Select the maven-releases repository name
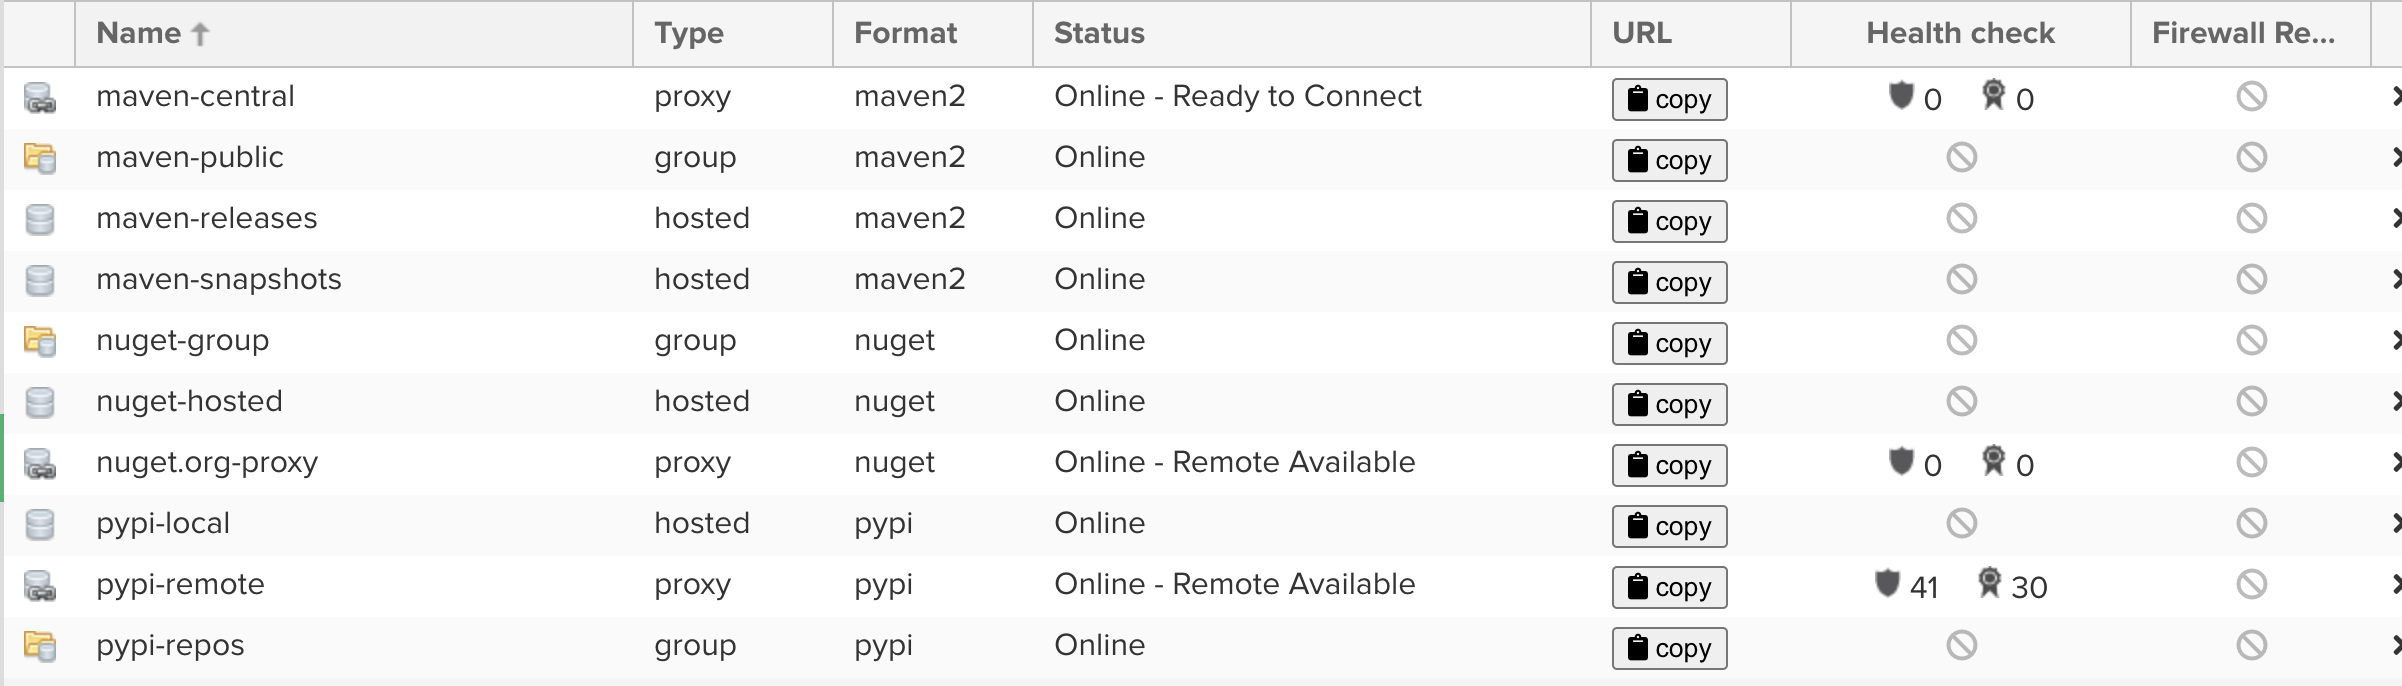This screenshot has height=686, width=2402. click(206, 219)
